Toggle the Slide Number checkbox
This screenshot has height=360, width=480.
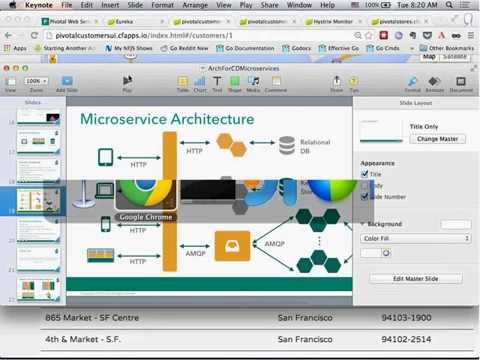tap(364, 197)
